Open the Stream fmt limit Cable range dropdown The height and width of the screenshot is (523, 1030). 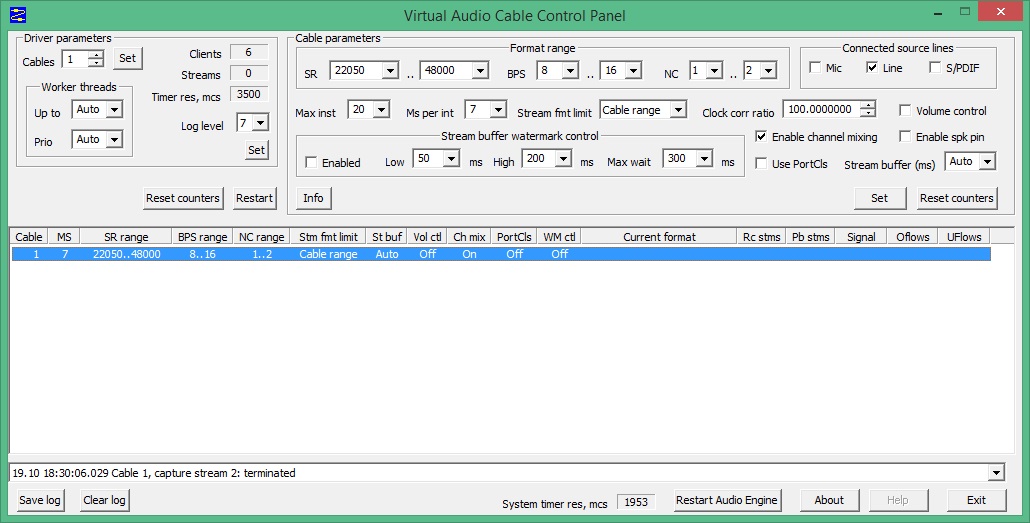click(679, 110)
